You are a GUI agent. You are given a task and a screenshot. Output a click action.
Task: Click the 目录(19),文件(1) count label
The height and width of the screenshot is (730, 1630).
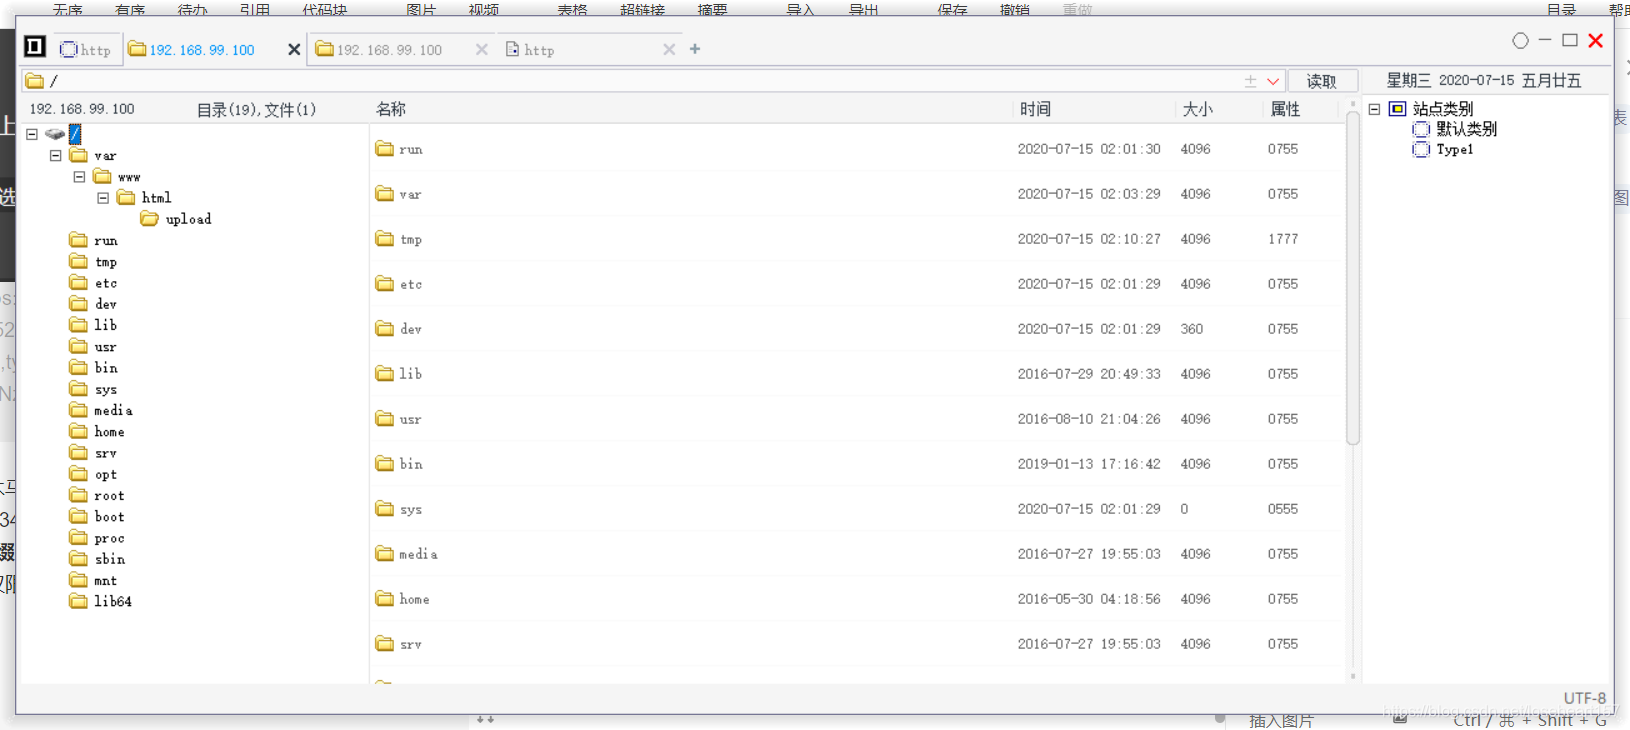pos(256,109)
